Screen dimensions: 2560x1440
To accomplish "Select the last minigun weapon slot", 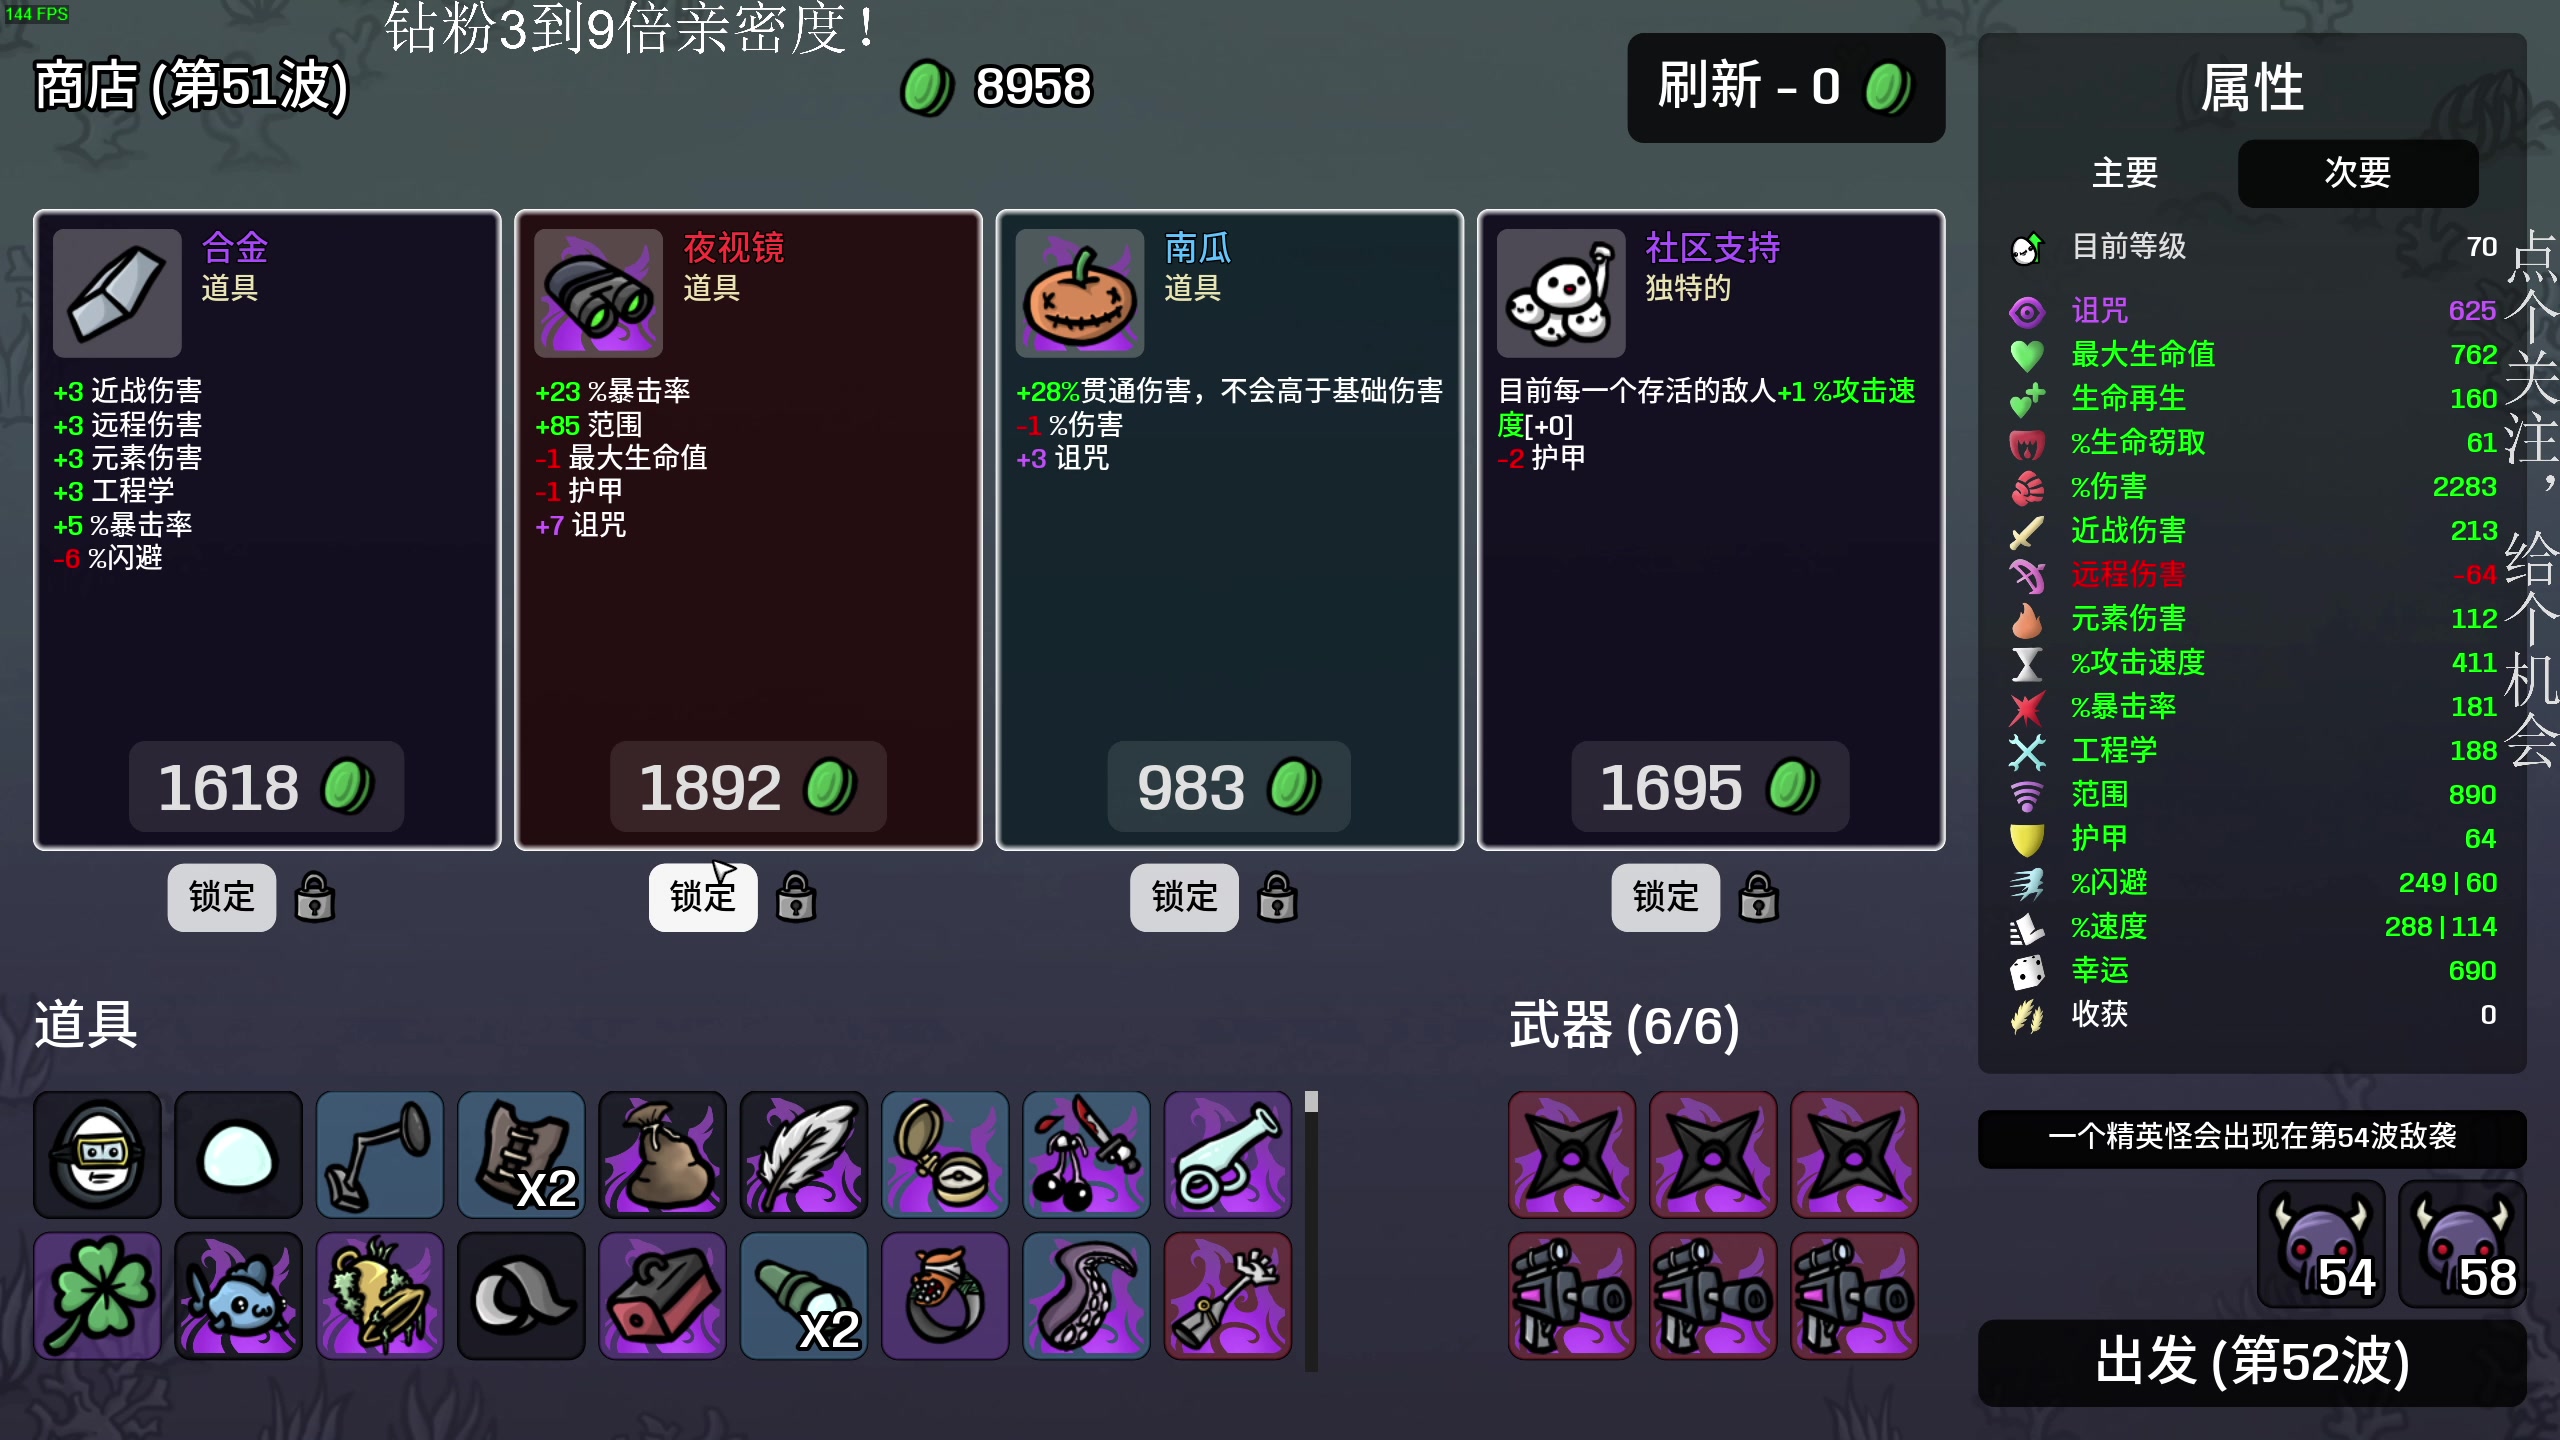I will coord(1854,1296).
